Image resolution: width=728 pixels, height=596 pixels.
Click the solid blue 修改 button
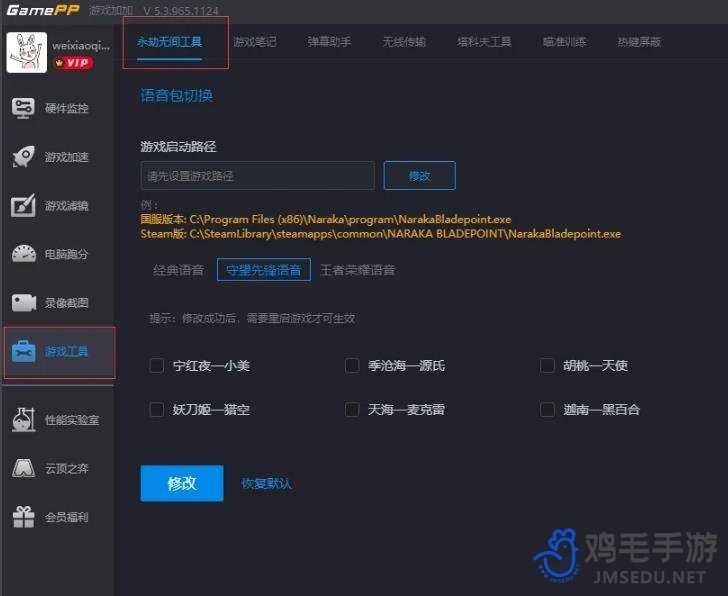coord(182,483)
